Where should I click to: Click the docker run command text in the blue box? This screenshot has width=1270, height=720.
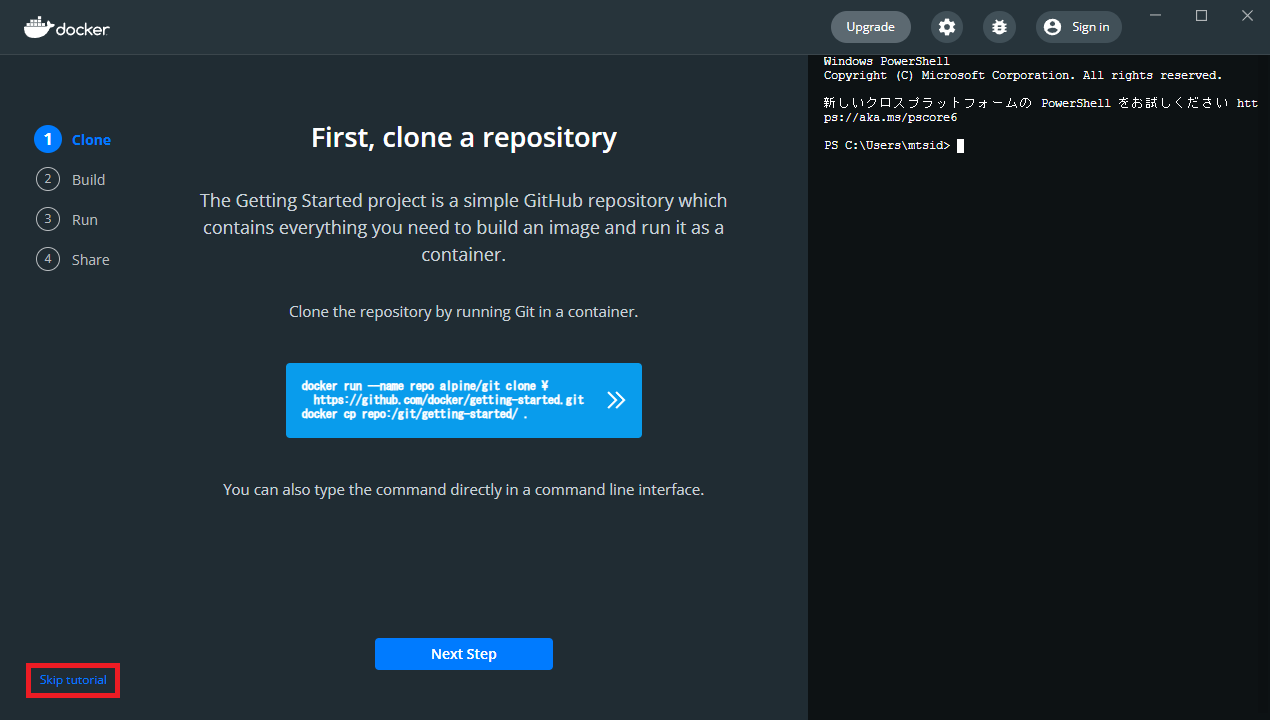(442, 400)
